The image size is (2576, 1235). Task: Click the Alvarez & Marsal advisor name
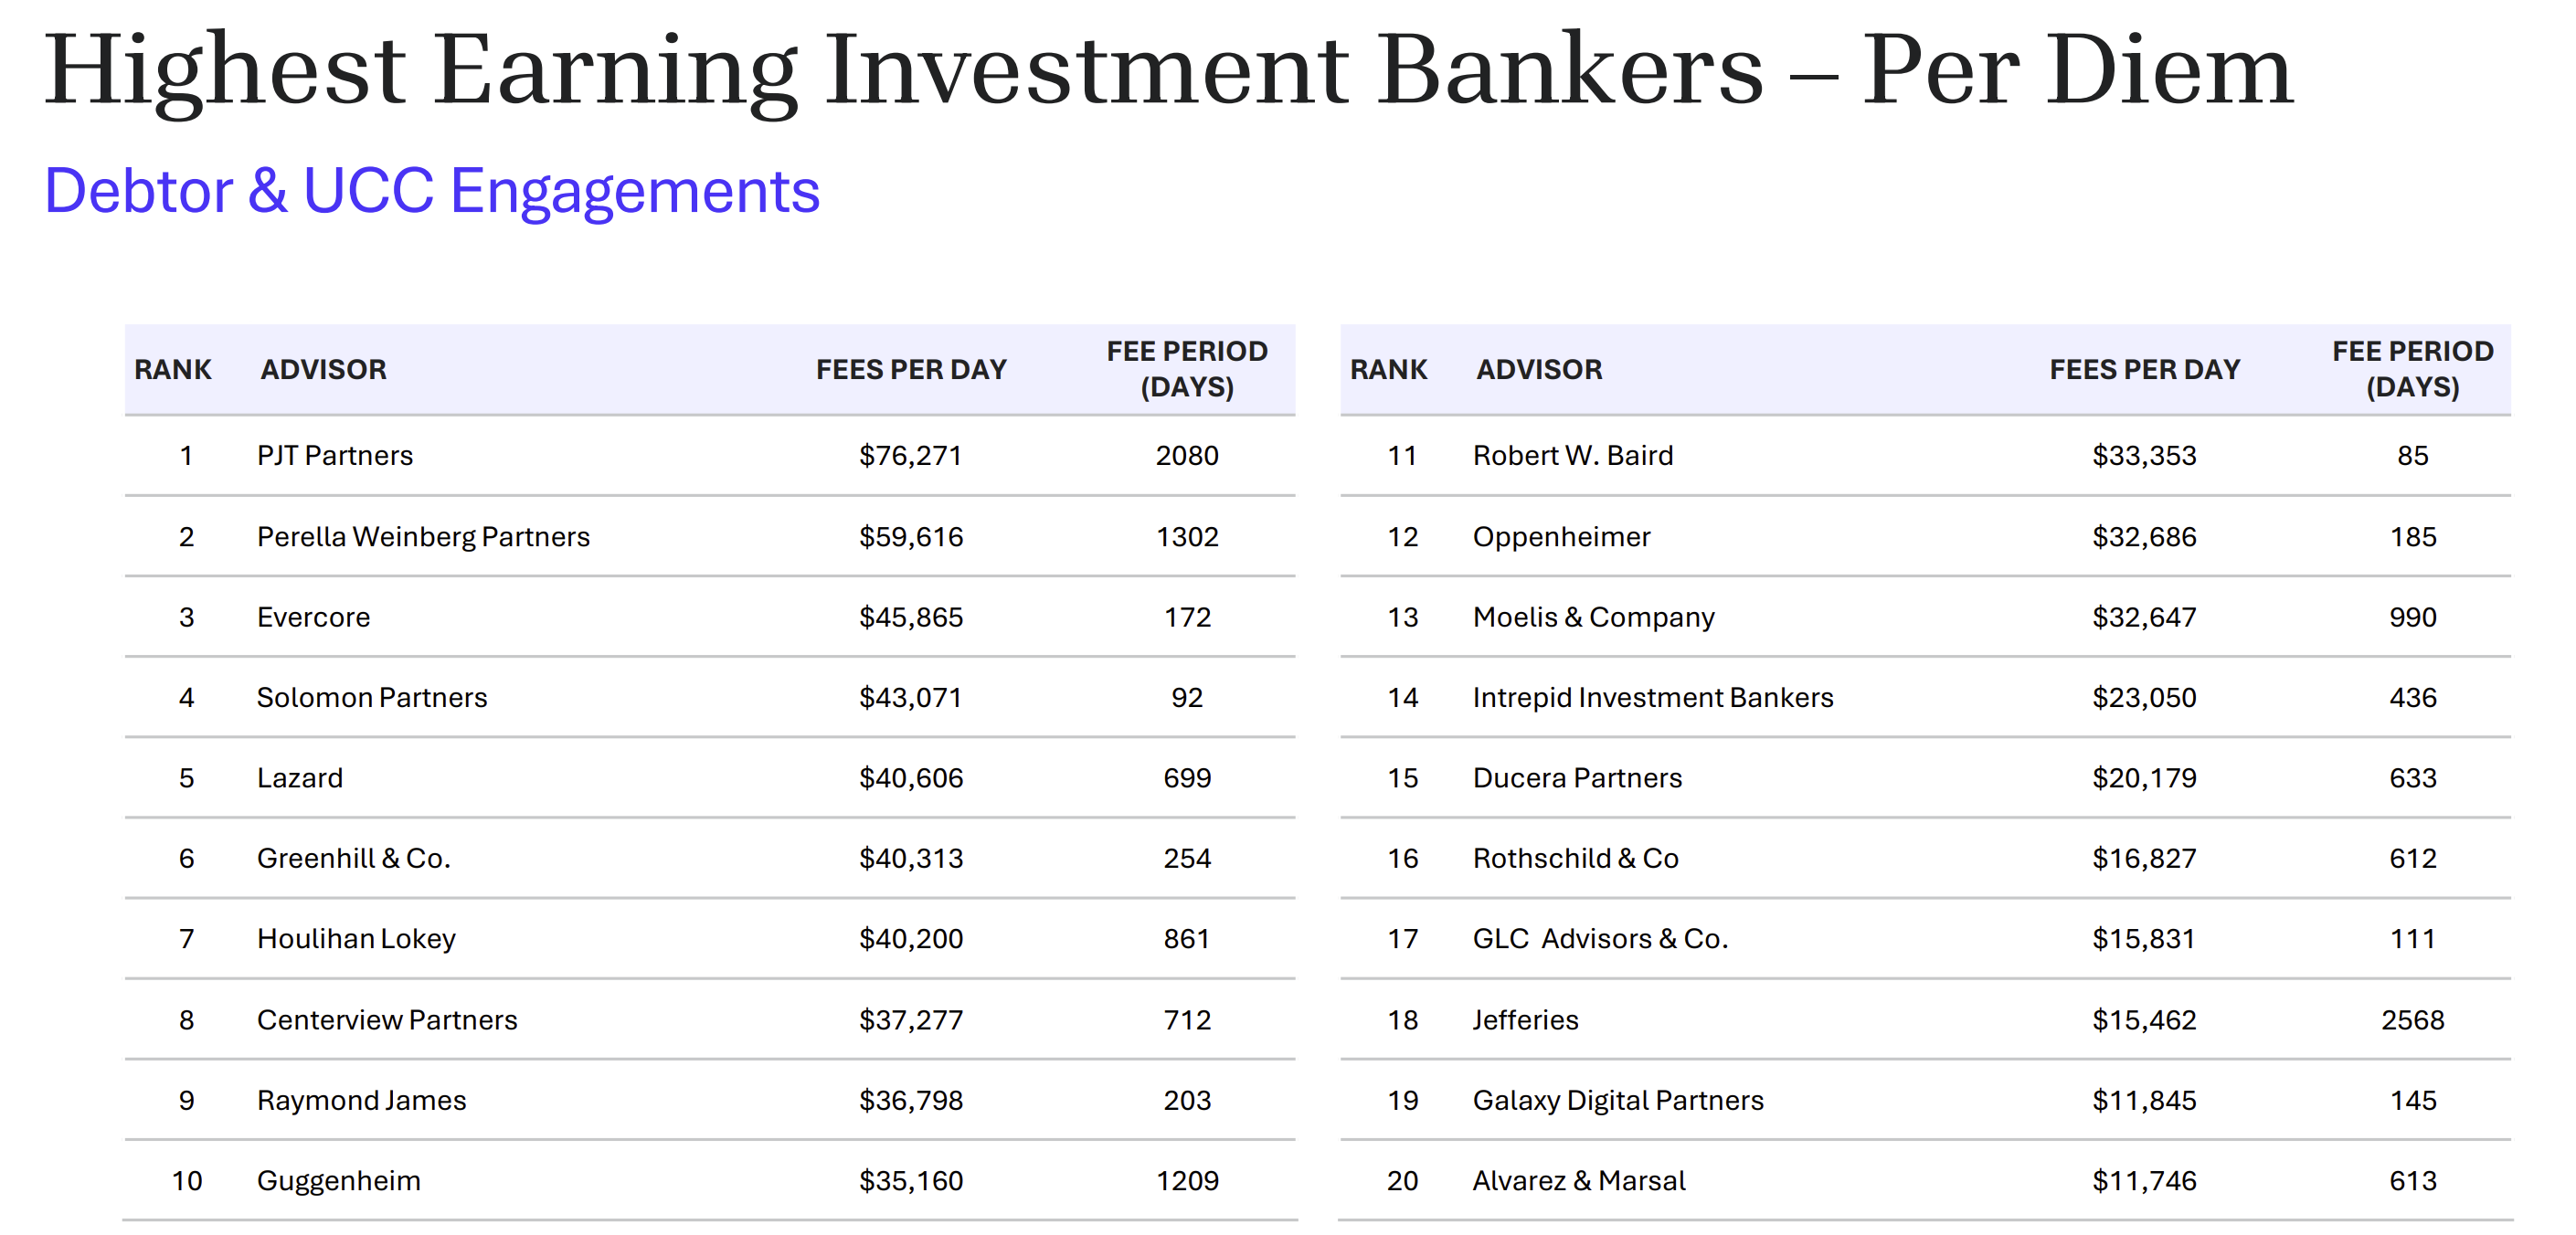pos(1579,1181)
